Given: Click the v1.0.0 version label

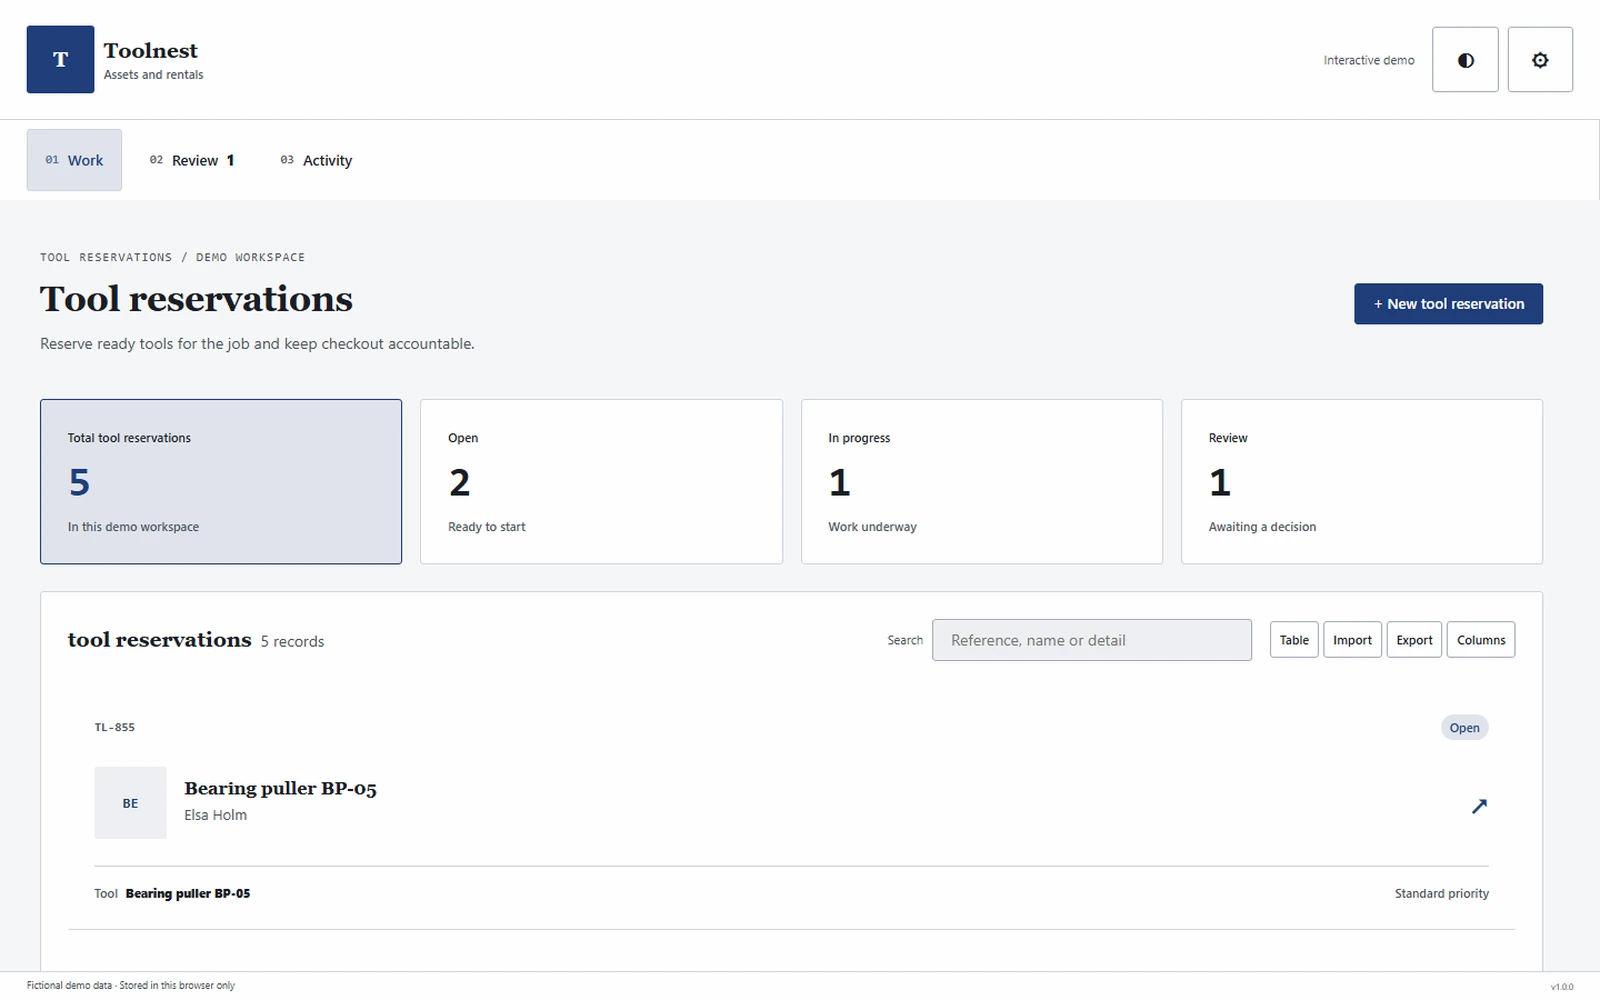Looking at the screenshot, I should [1562, 986].
